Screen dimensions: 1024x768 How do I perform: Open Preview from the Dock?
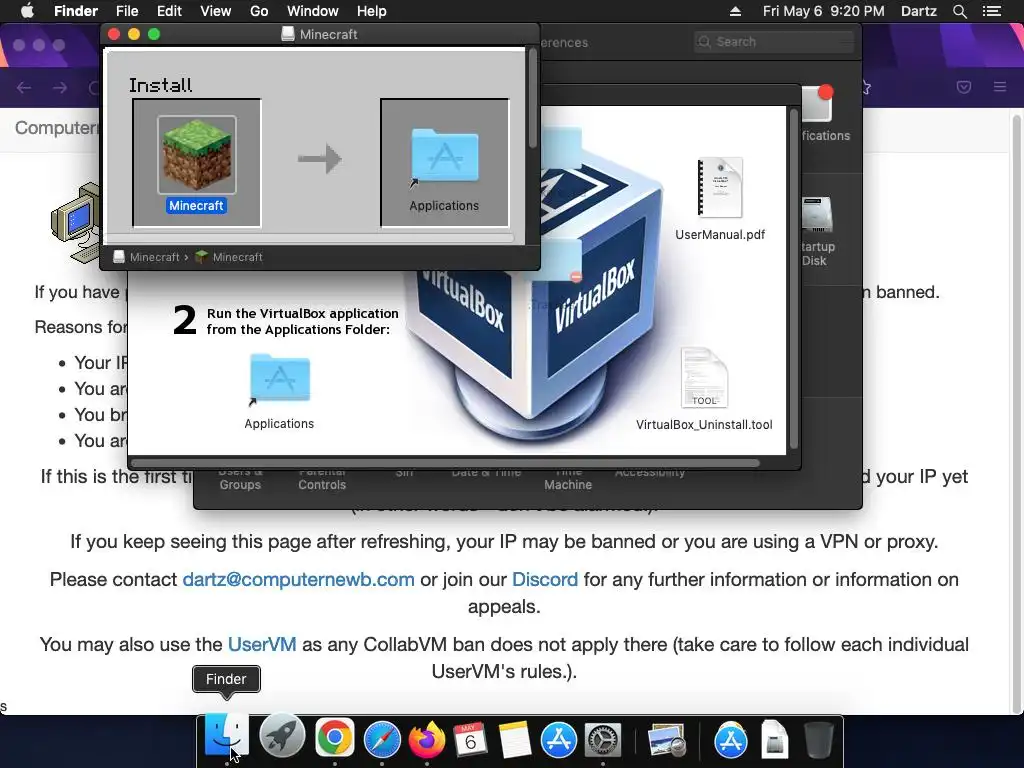[666, 740]
